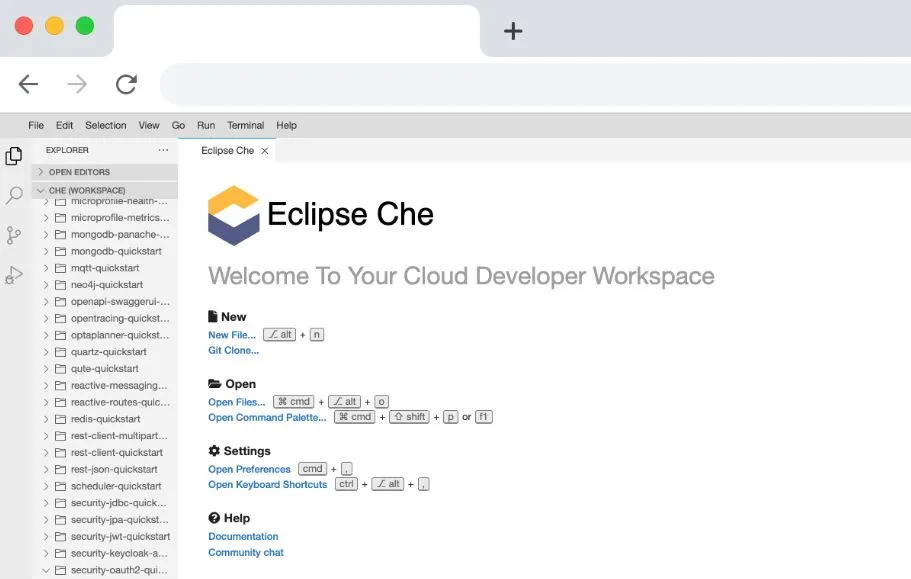Expand the Open Editors section
Viewport: 911px width, 579px height.
41,172
